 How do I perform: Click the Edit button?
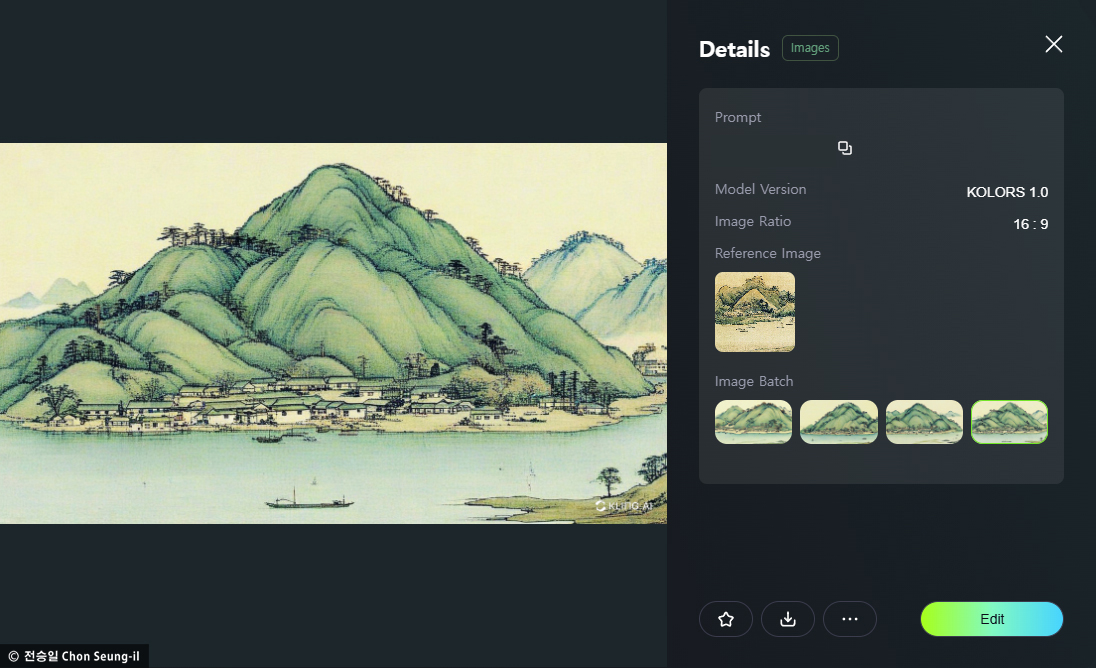click(992, 619)
